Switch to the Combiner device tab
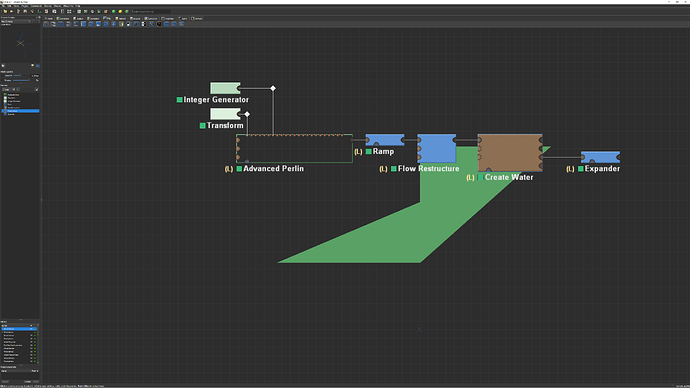690x388 pixels. pos(93,18)
